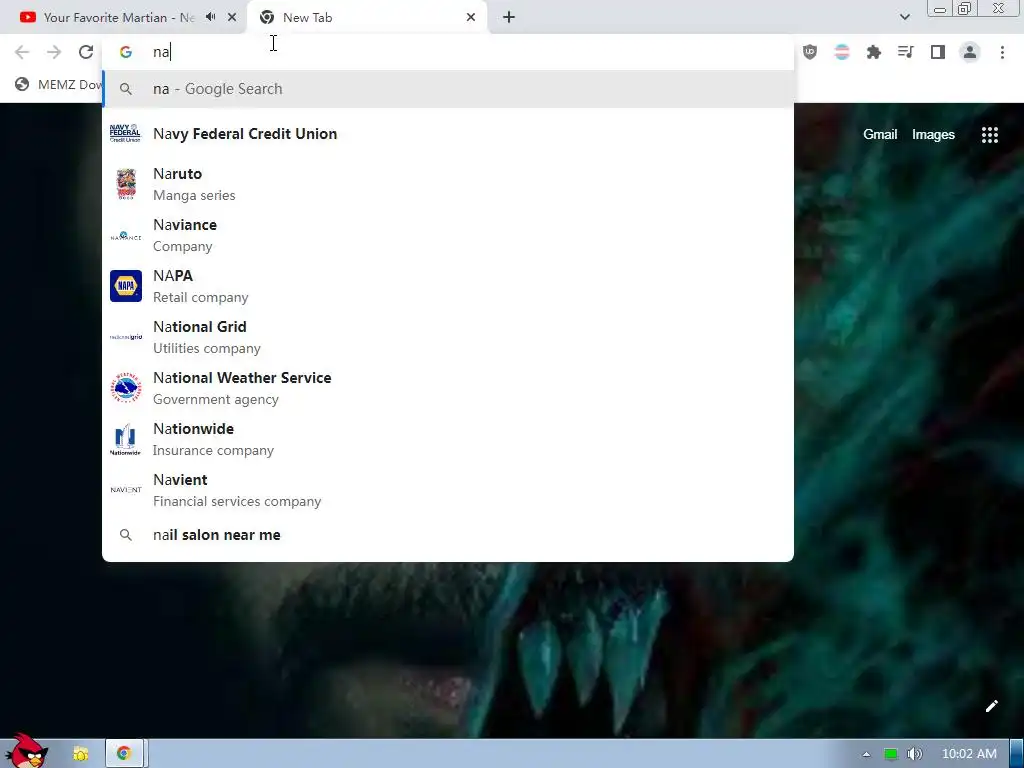Mute the YouTube tab audio speaker icon
The height and width of the screenshot is (768, 1024).
pyautogui.click(x=210, y=17)
